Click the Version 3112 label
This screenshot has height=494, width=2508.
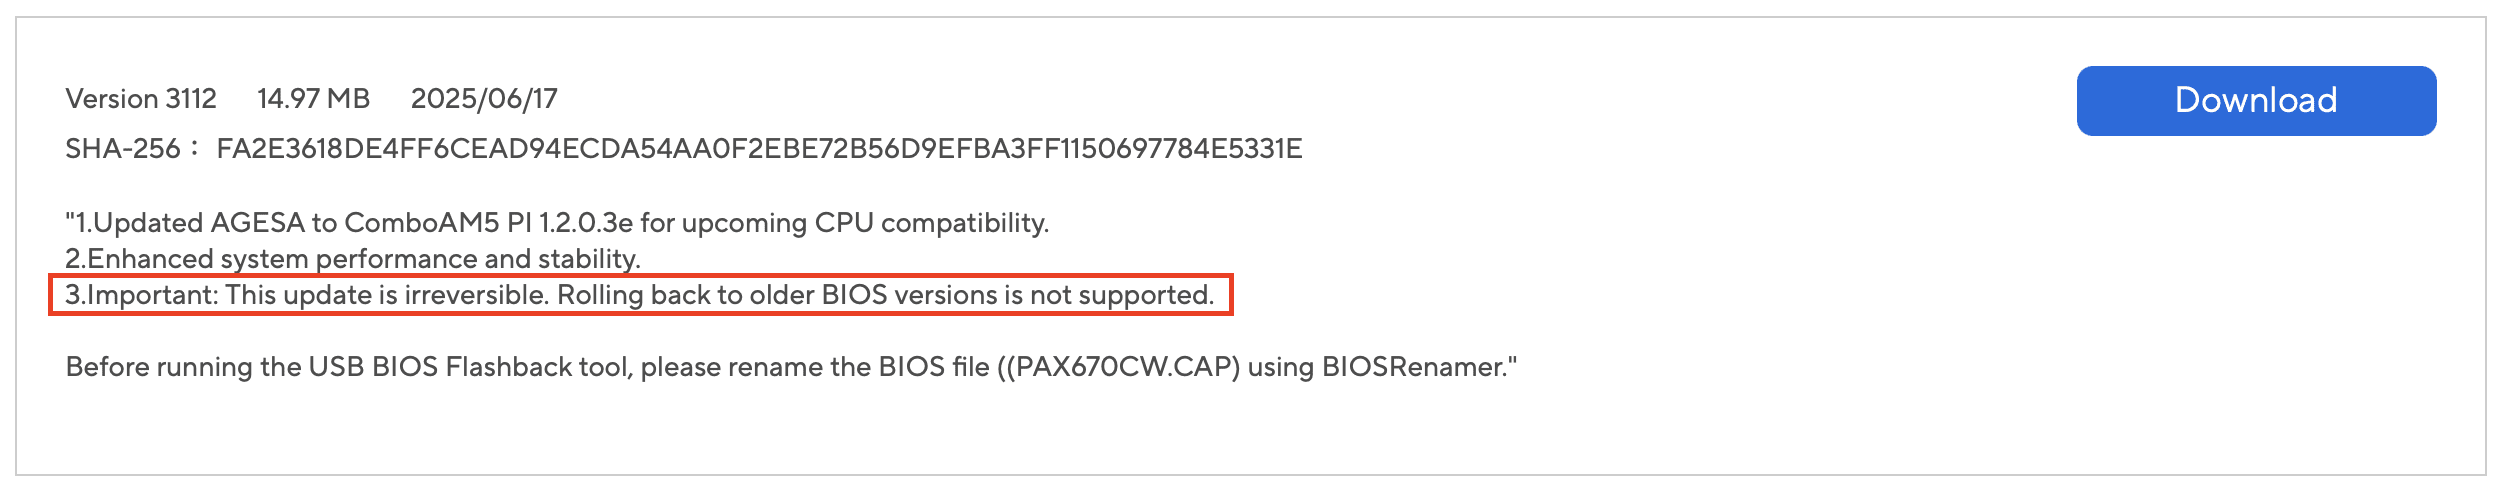[x=141, y=99]
